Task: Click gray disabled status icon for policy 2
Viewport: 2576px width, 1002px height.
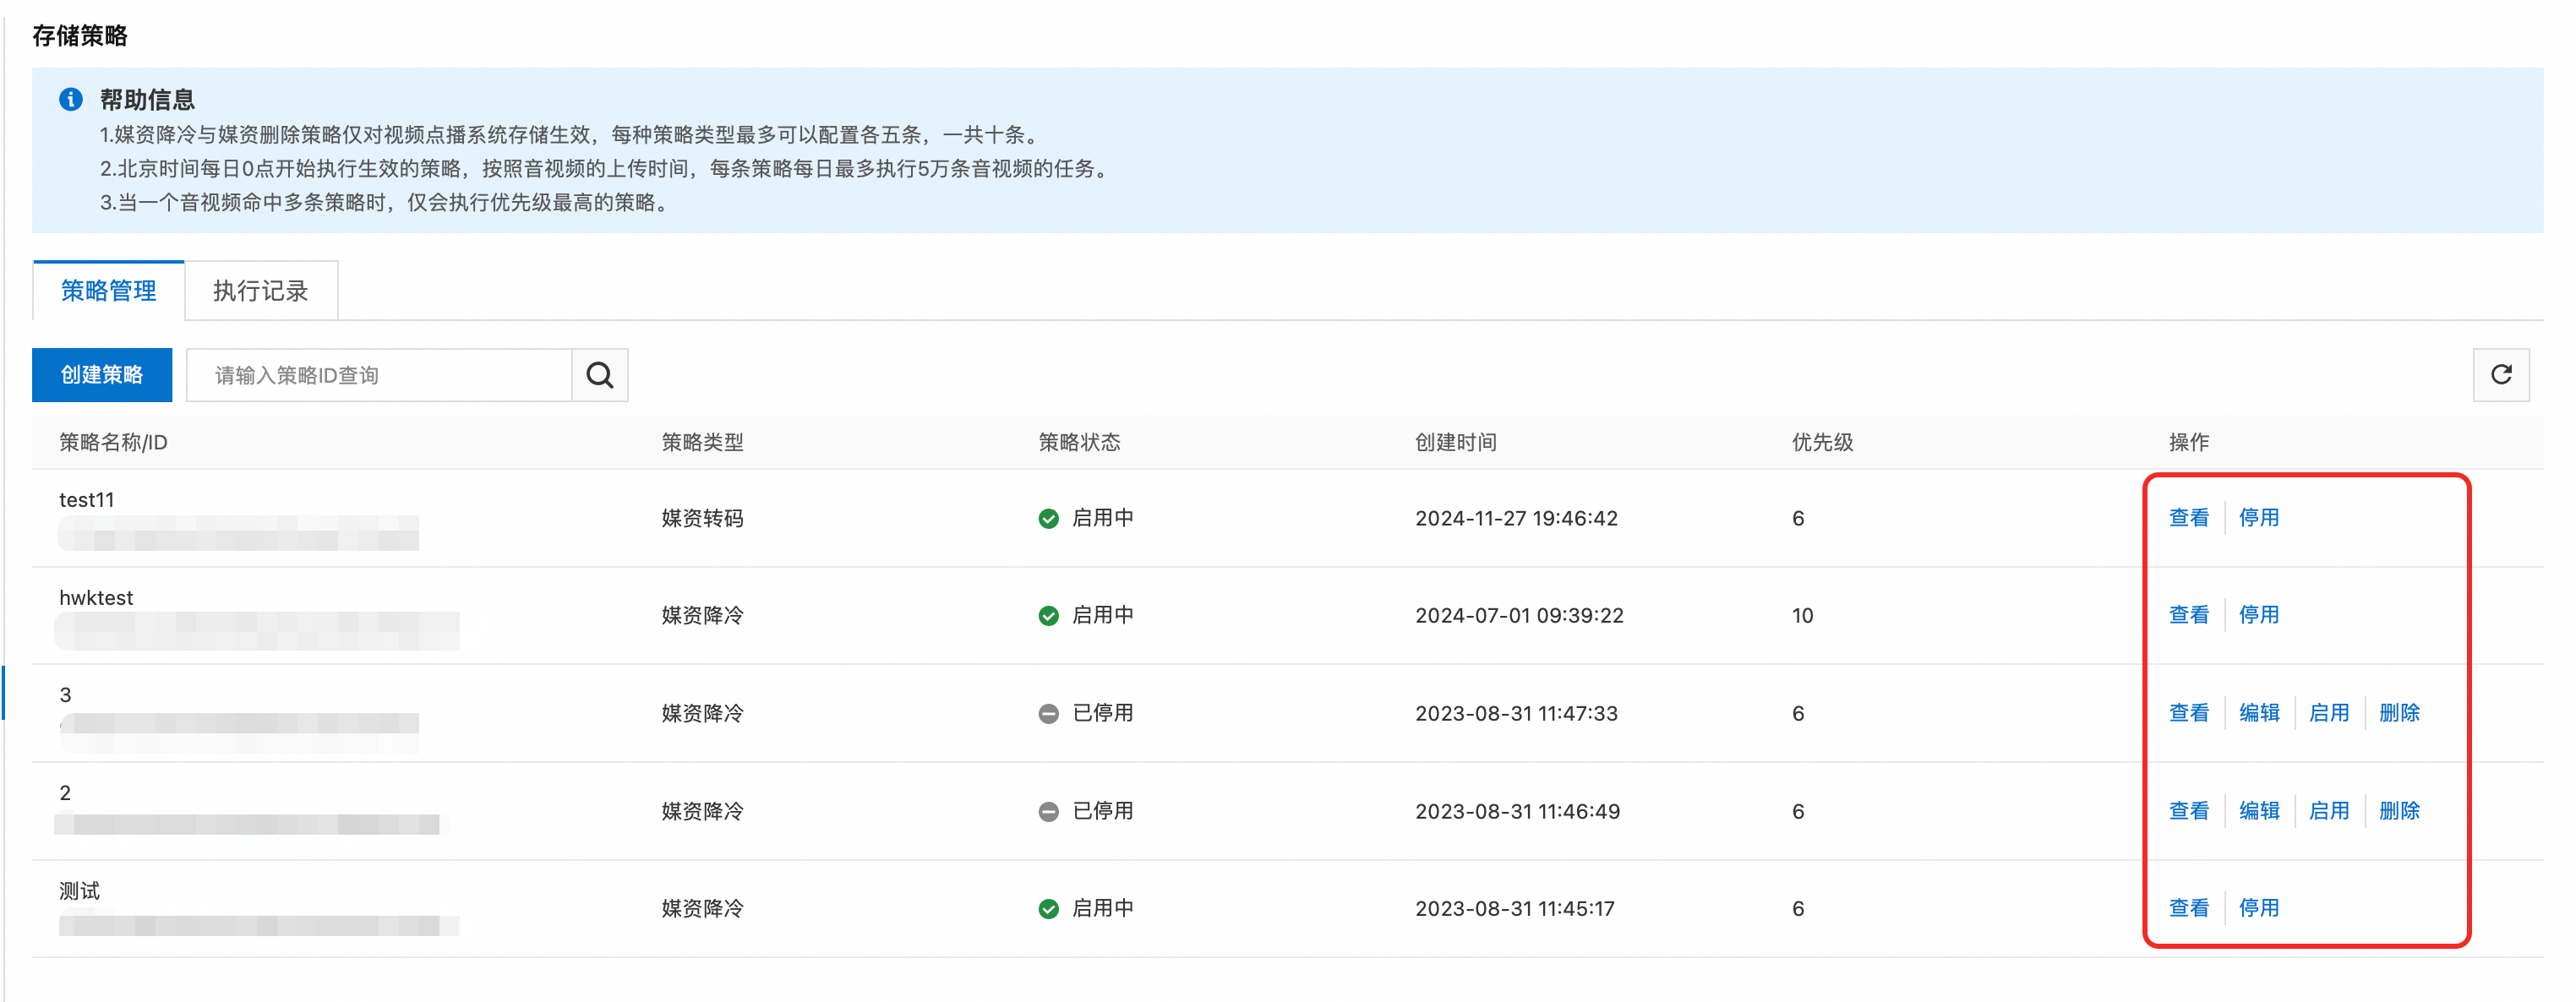Action: coord(1048,811)
